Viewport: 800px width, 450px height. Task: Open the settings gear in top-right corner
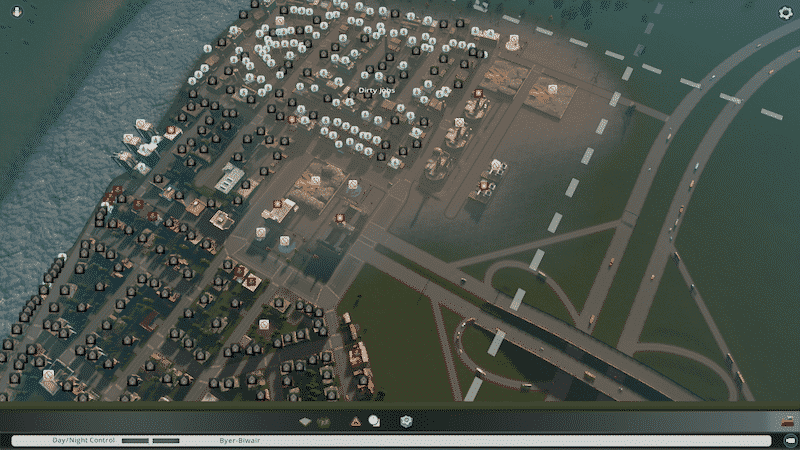pyautogui.click(x=785, y=12)
